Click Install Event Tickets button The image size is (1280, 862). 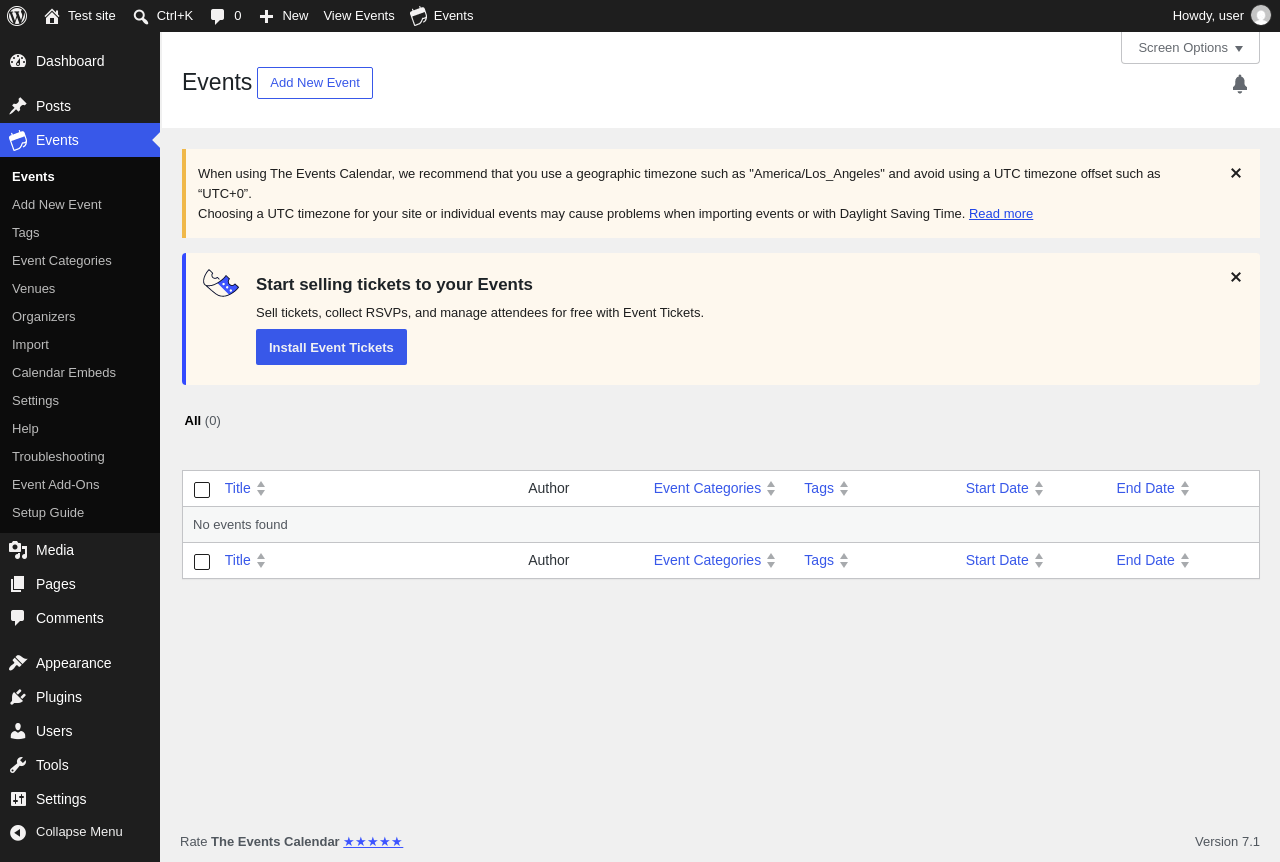[x=331, y=347]
